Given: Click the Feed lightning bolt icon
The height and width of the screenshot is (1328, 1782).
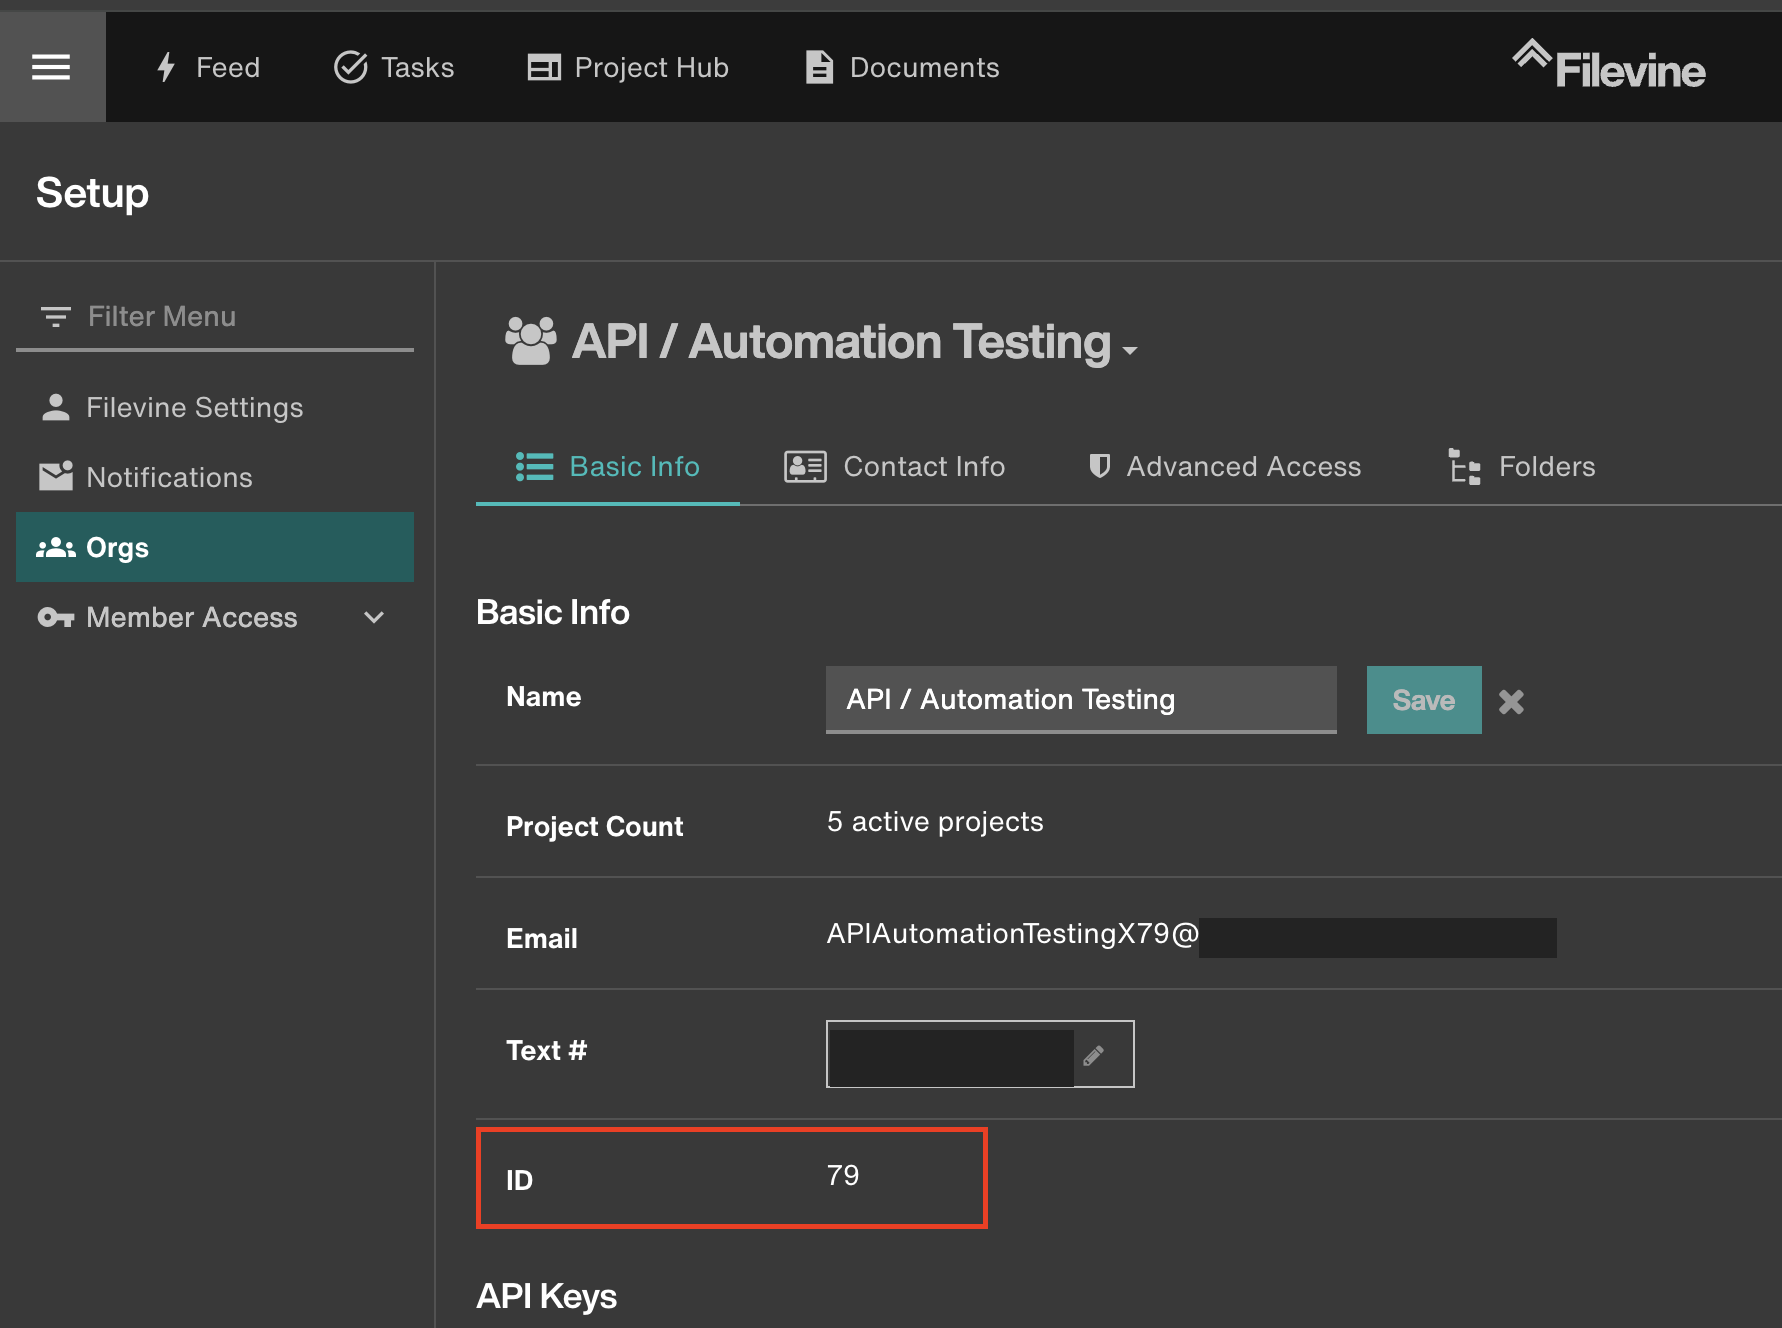Looking at the screenshot, I should 167,67.
